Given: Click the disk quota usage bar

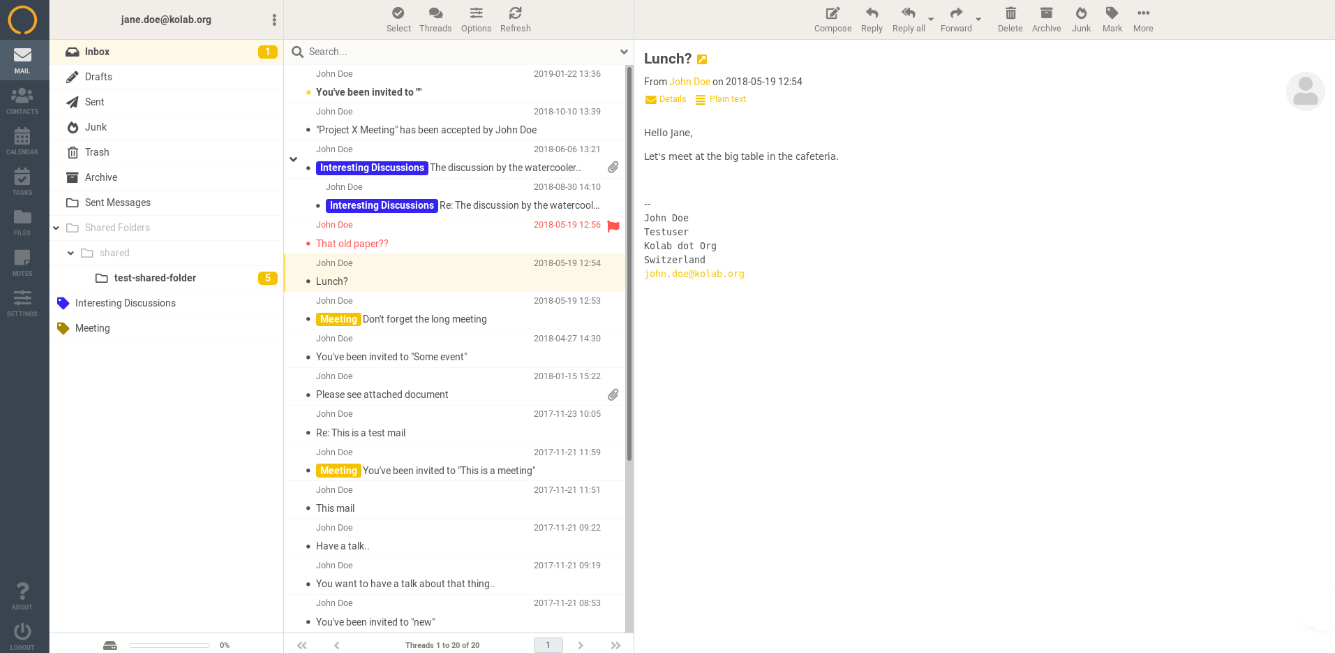Looking at the screenshot, I should point(168,645).
